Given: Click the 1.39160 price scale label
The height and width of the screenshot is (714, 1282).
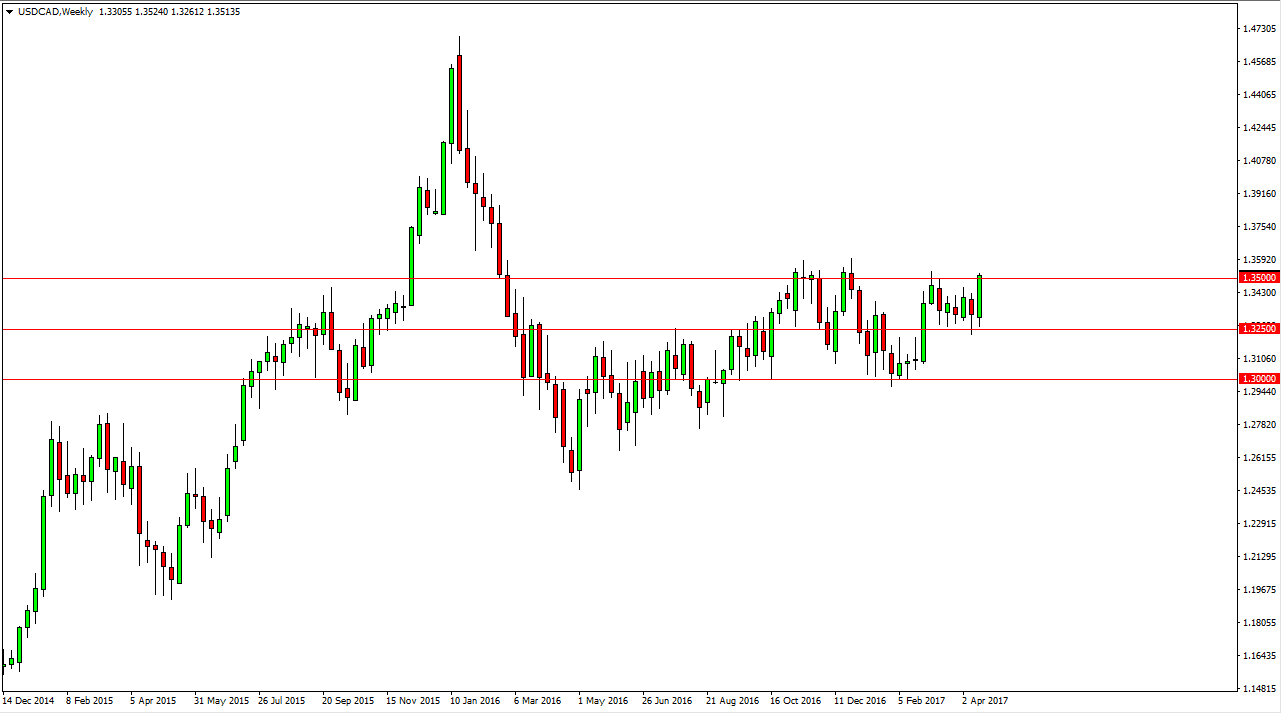Looking at the screenshot, I should (x=1259, y=194).
